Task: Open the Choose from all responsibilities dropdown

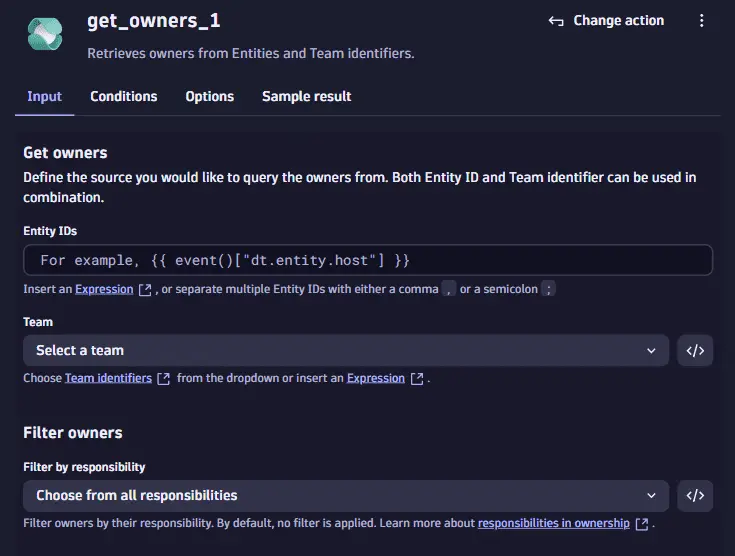Action: 345,495
